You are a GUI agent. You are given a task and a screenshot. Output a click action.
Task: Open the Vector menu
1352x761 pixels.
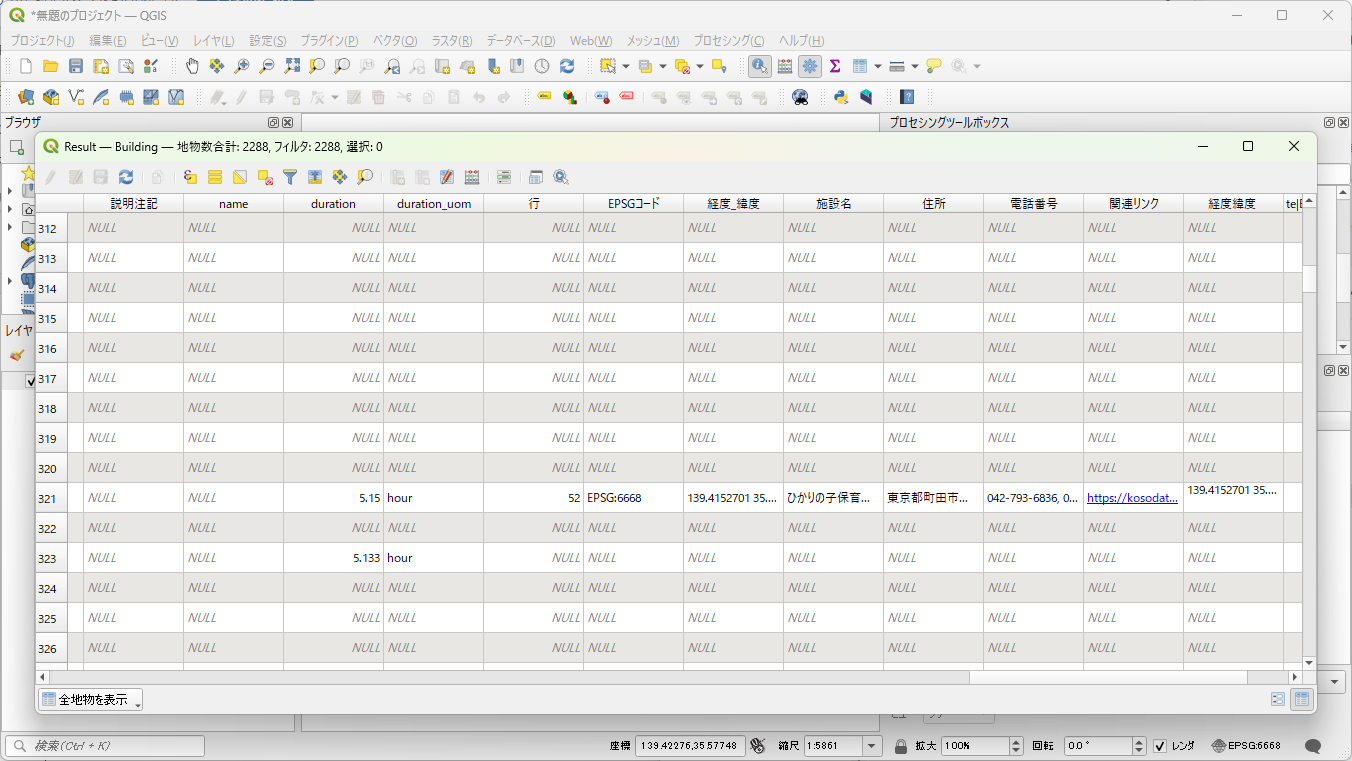[x=394, y=41]
